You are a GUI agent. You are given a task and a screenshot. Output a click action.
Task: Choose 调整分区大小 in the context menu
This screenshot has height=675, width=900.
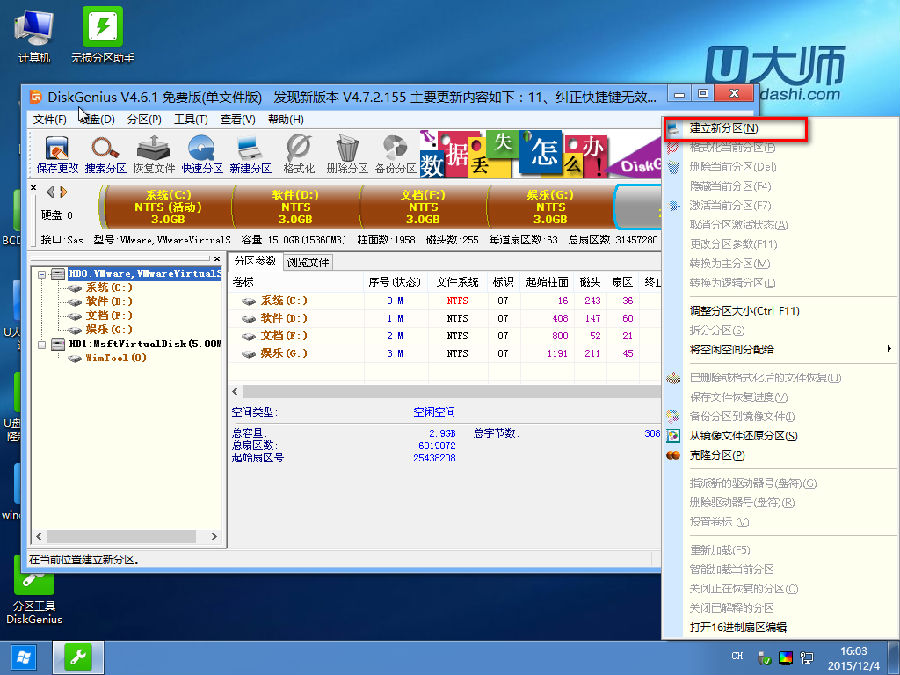pos(744,311)
